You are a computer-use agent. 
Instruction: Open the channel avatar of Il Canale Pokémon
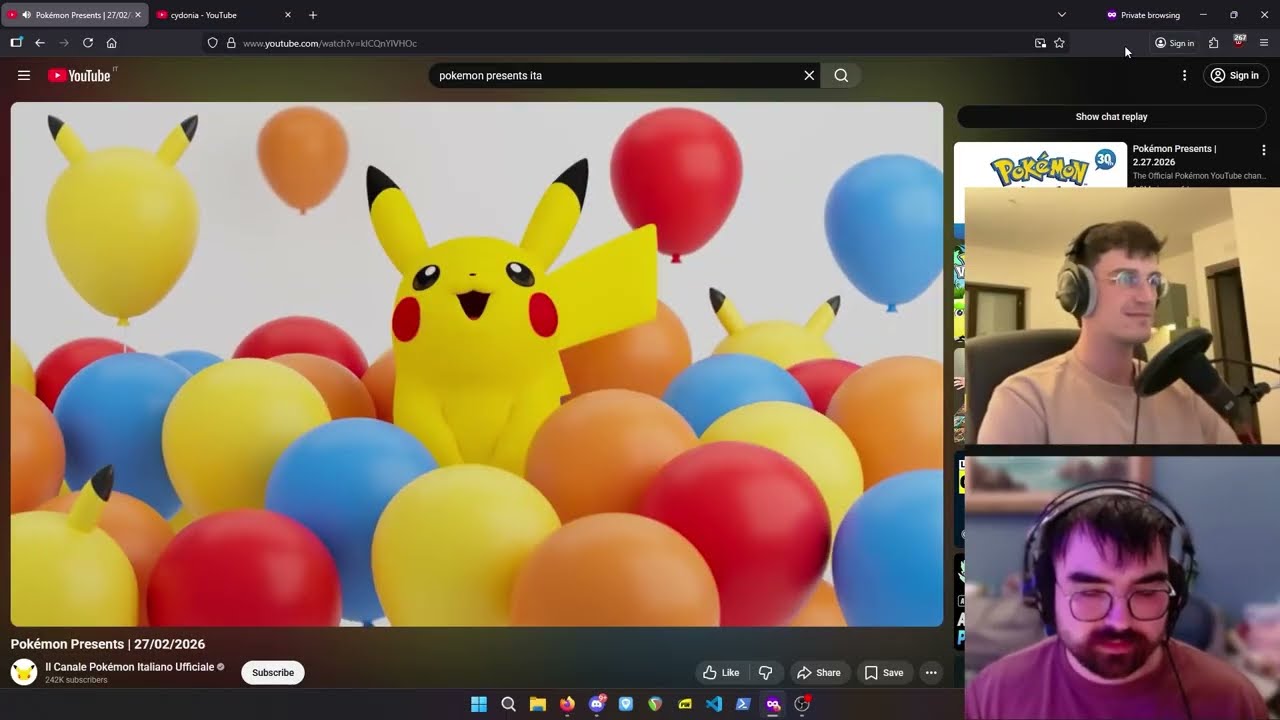coord(24,672)
